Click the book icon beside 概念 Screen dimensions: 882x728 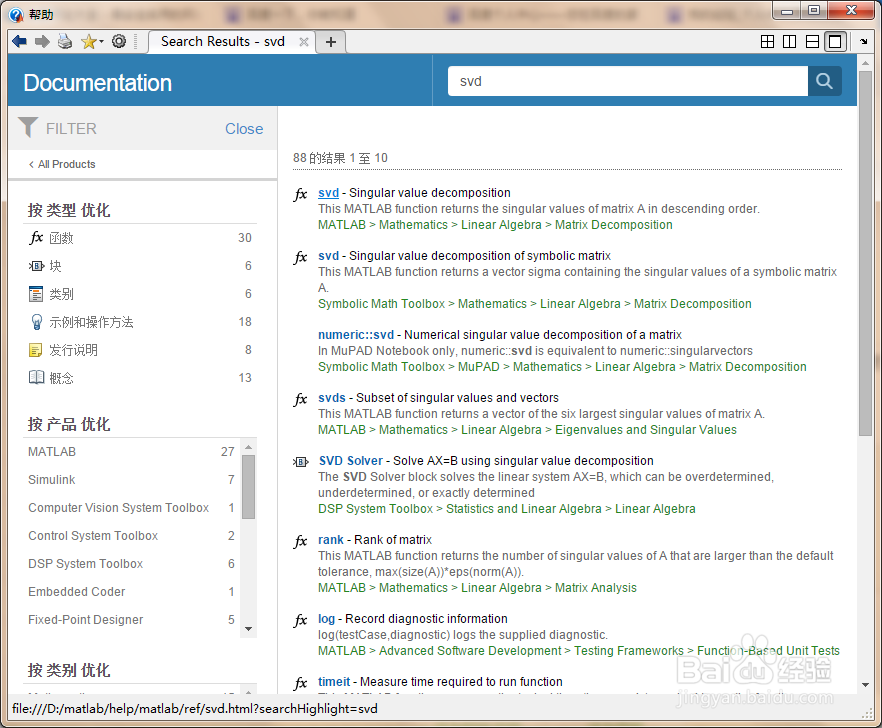pos(36,377)
